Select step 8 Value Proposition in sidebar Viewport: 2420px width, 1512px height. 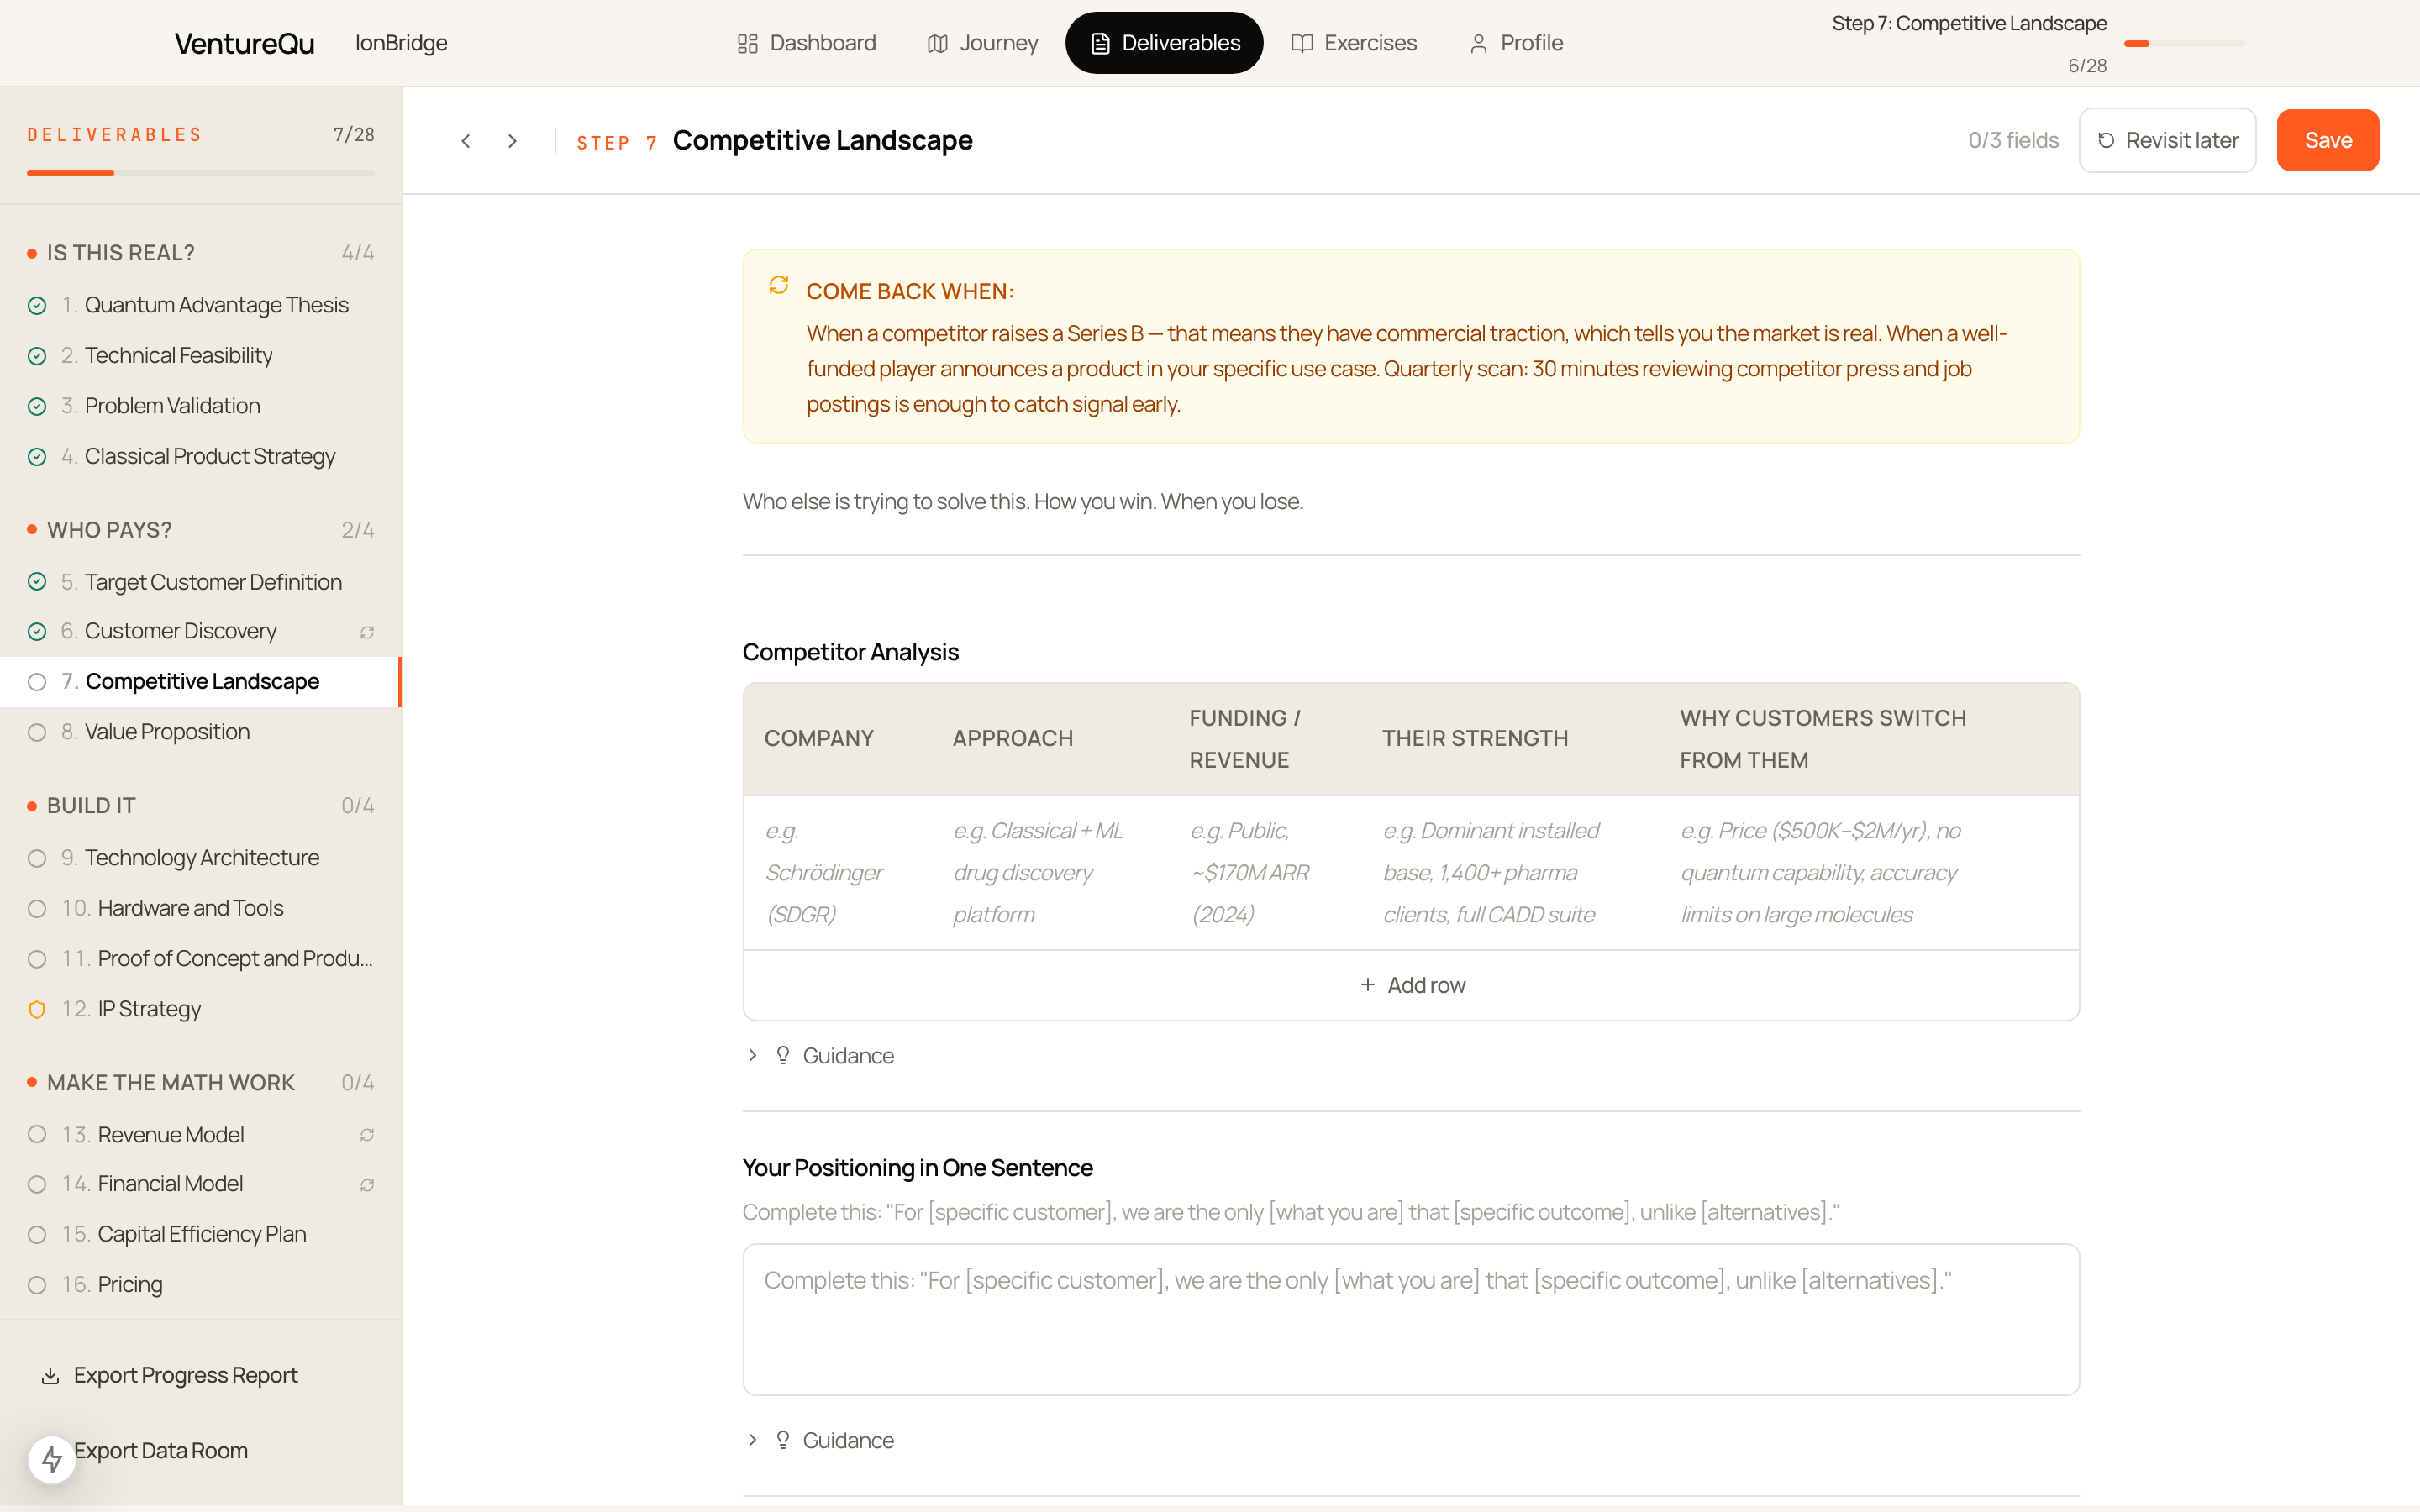point(166,732)
